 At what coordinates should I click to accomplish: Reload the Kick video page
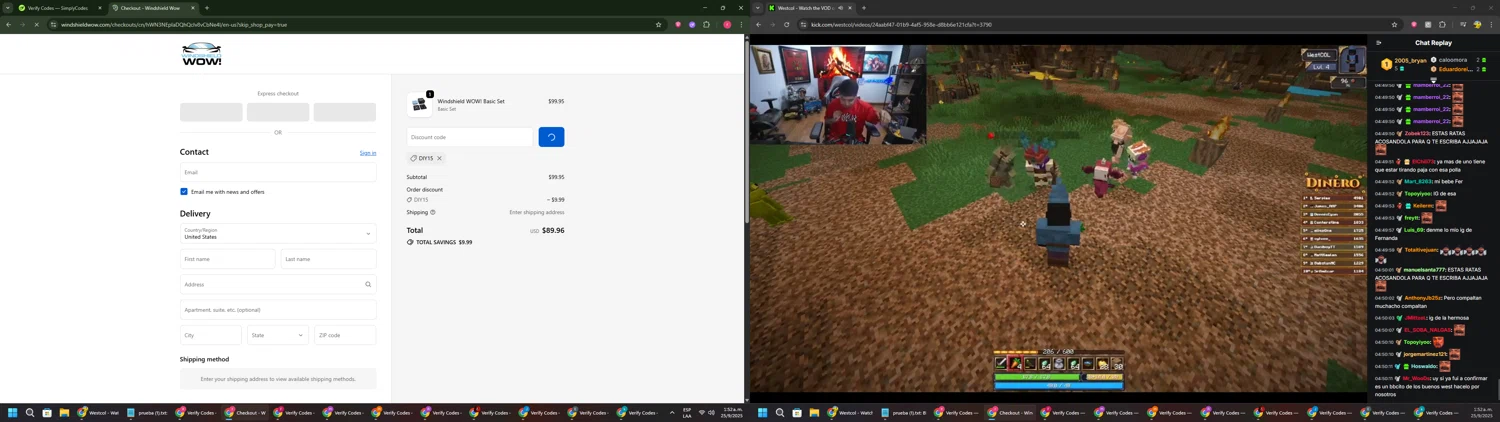click(787, 25)
